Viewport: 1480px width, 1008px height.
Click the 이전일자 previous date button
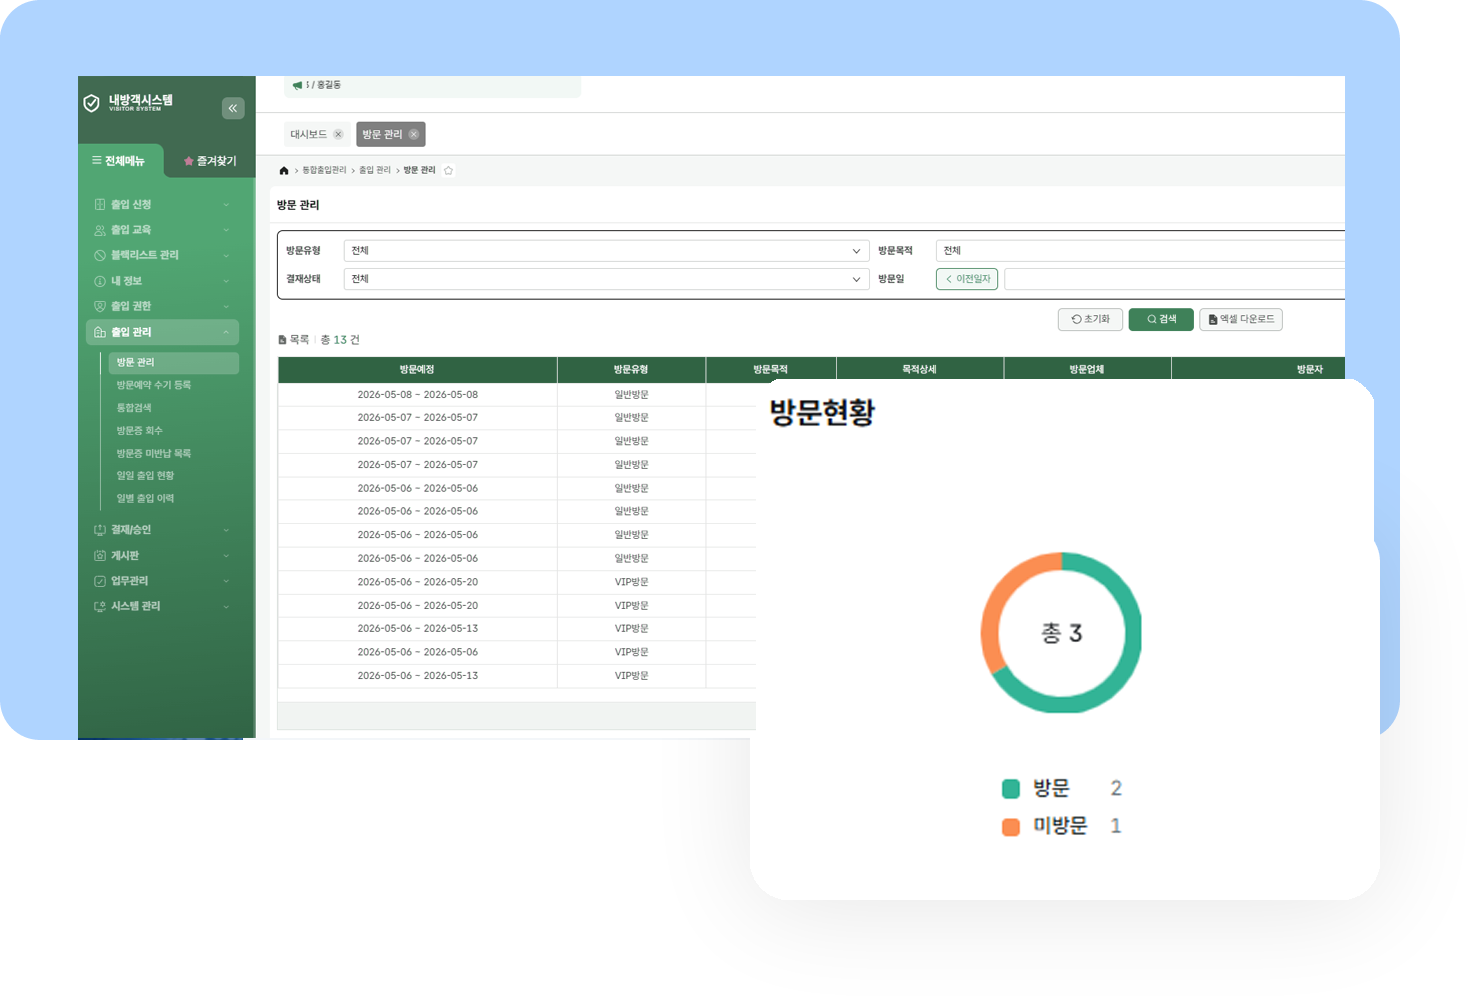pyautogui.click(x=967, y=279)
